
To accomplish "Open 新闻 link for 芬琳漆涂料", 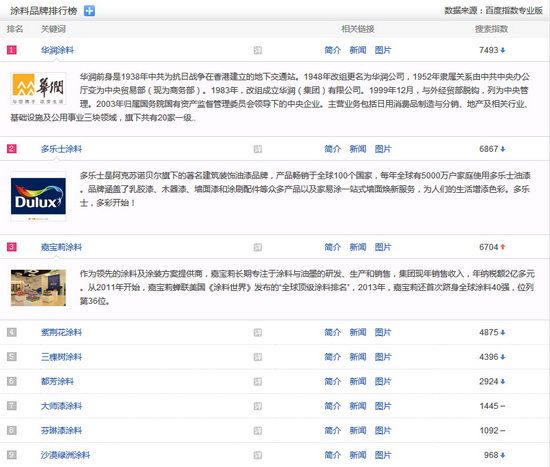I will (x=358, y=431).
